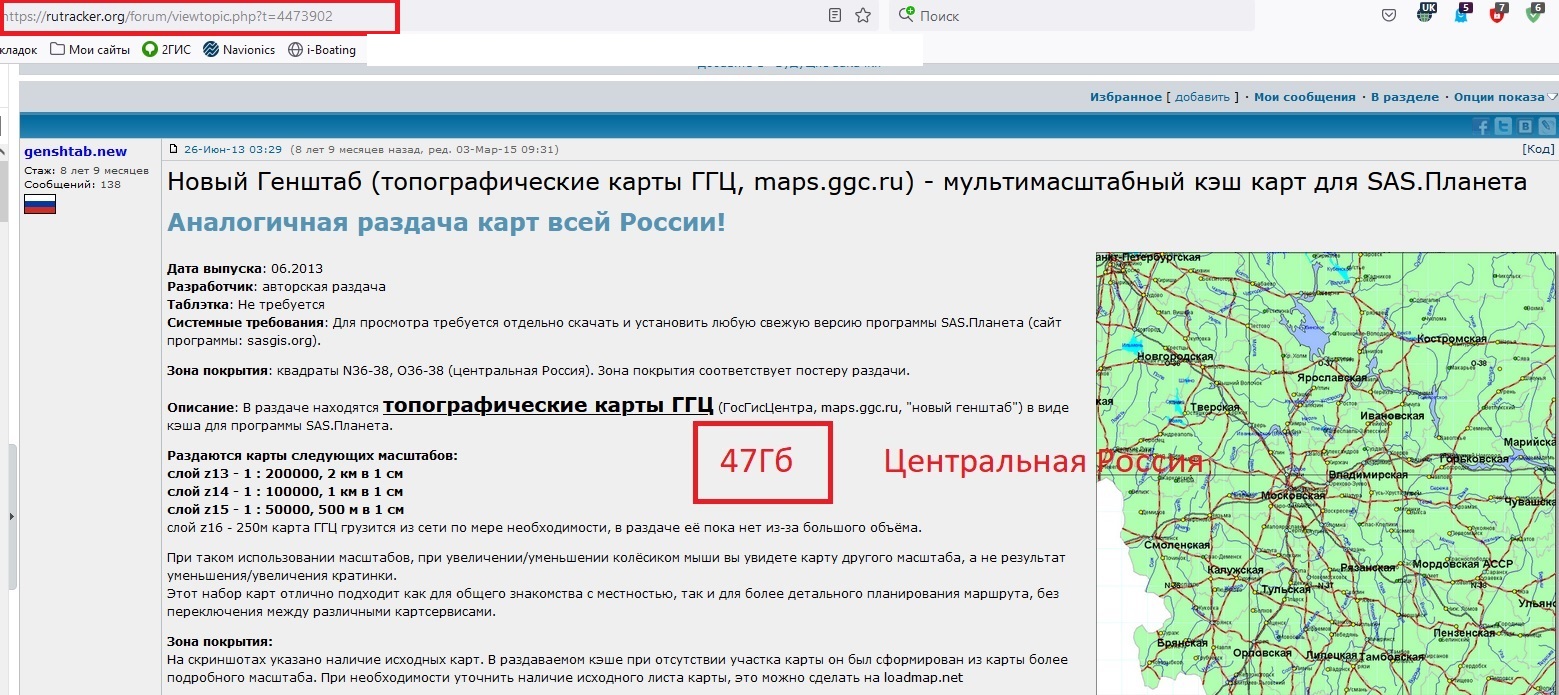The height and width of the screenshot is (695, 1559).
Task: Share post via LiveJournal pencil icon
Action: [x=1547, y=126]
